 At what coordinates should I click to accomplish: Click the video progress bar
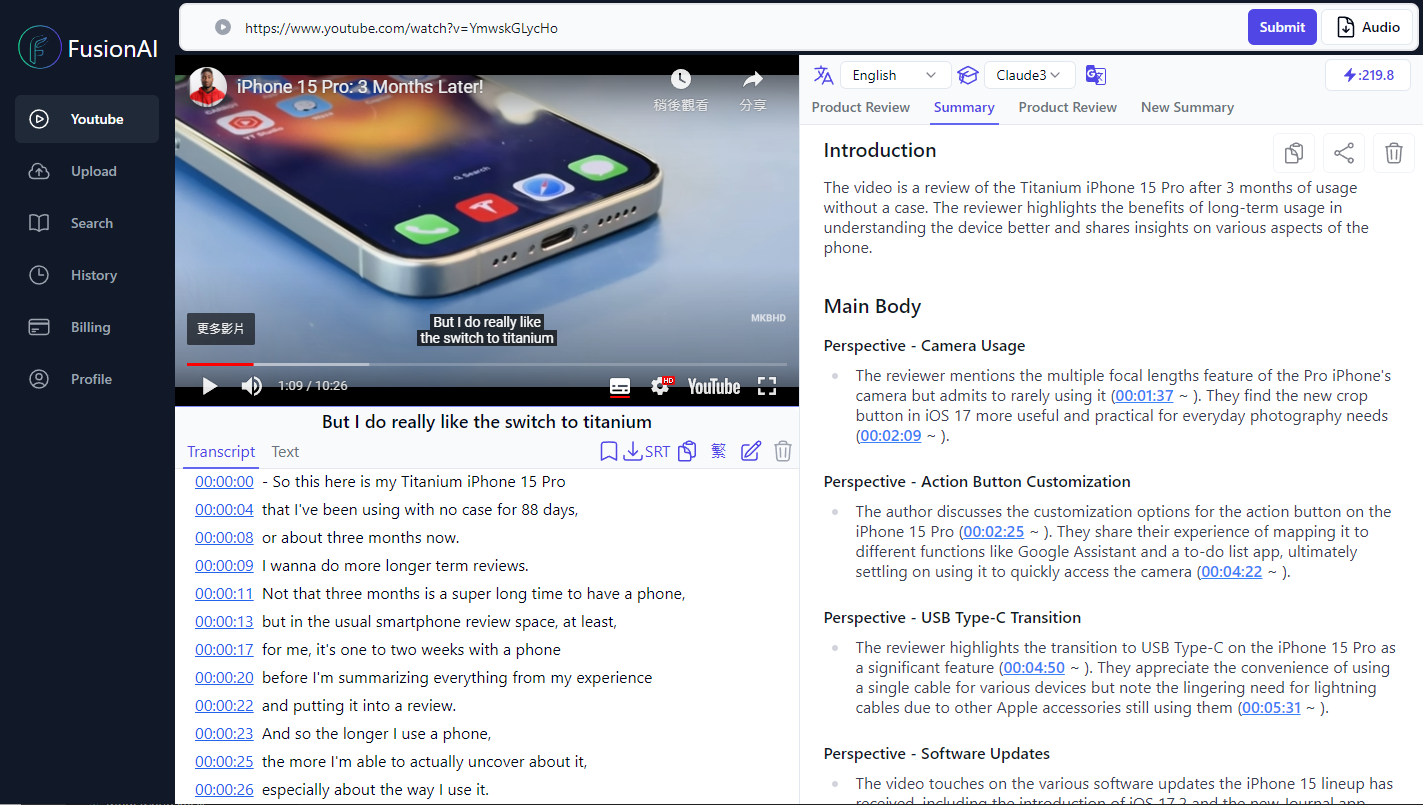(487, 364)
